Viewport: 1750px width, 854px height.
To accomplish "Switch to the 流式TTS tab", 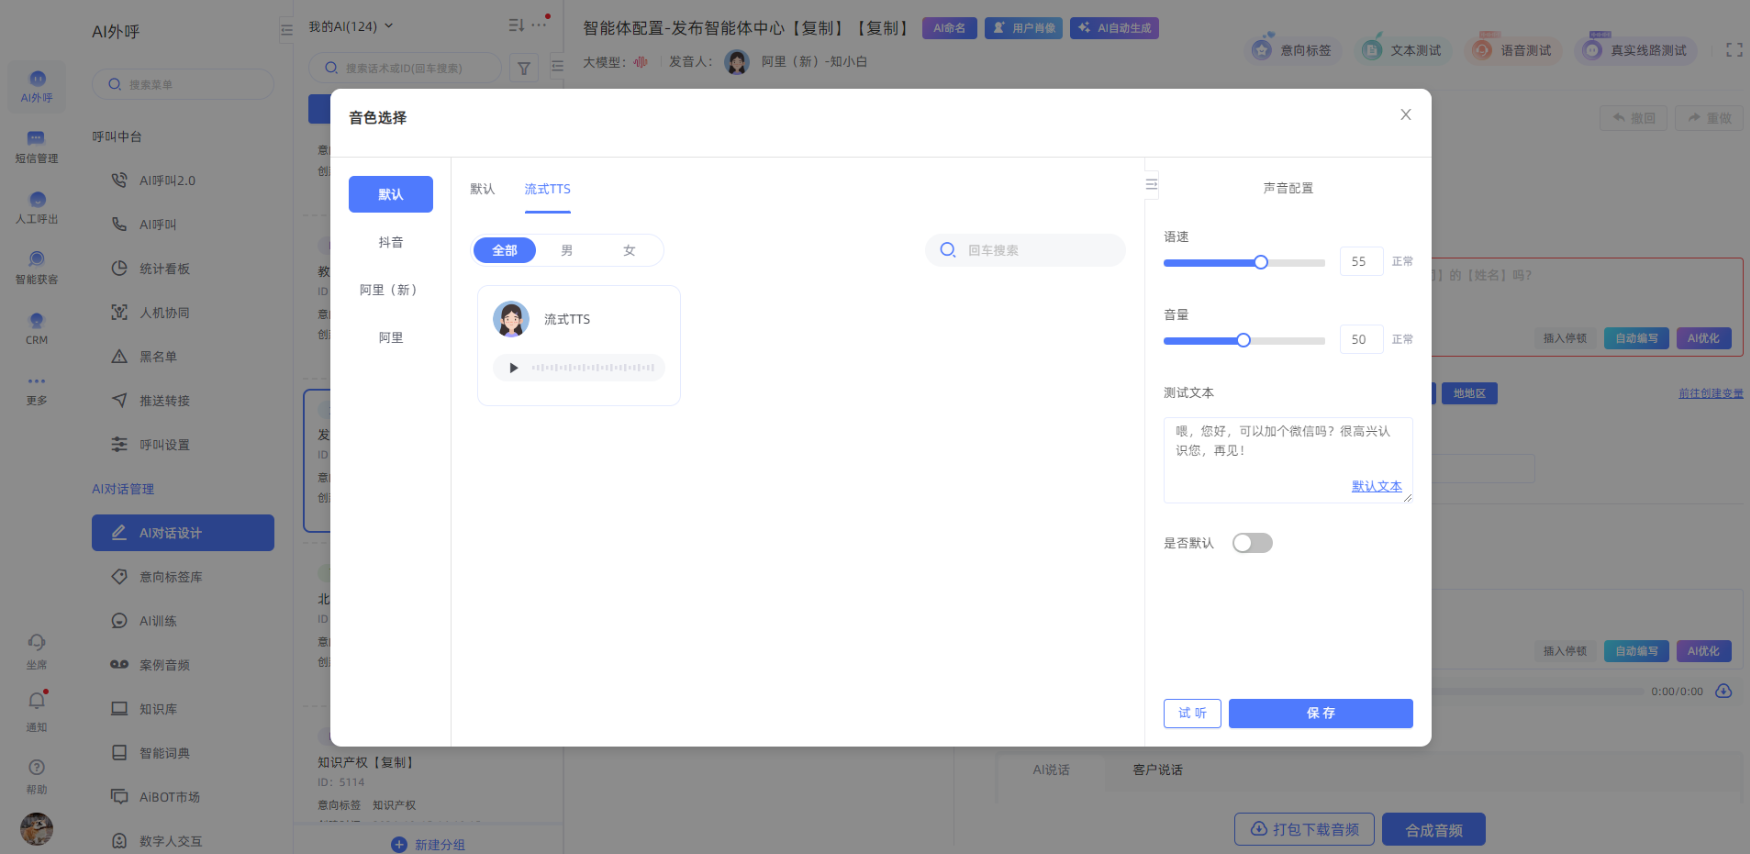I will pyautogui.click(x=547, y=189).
